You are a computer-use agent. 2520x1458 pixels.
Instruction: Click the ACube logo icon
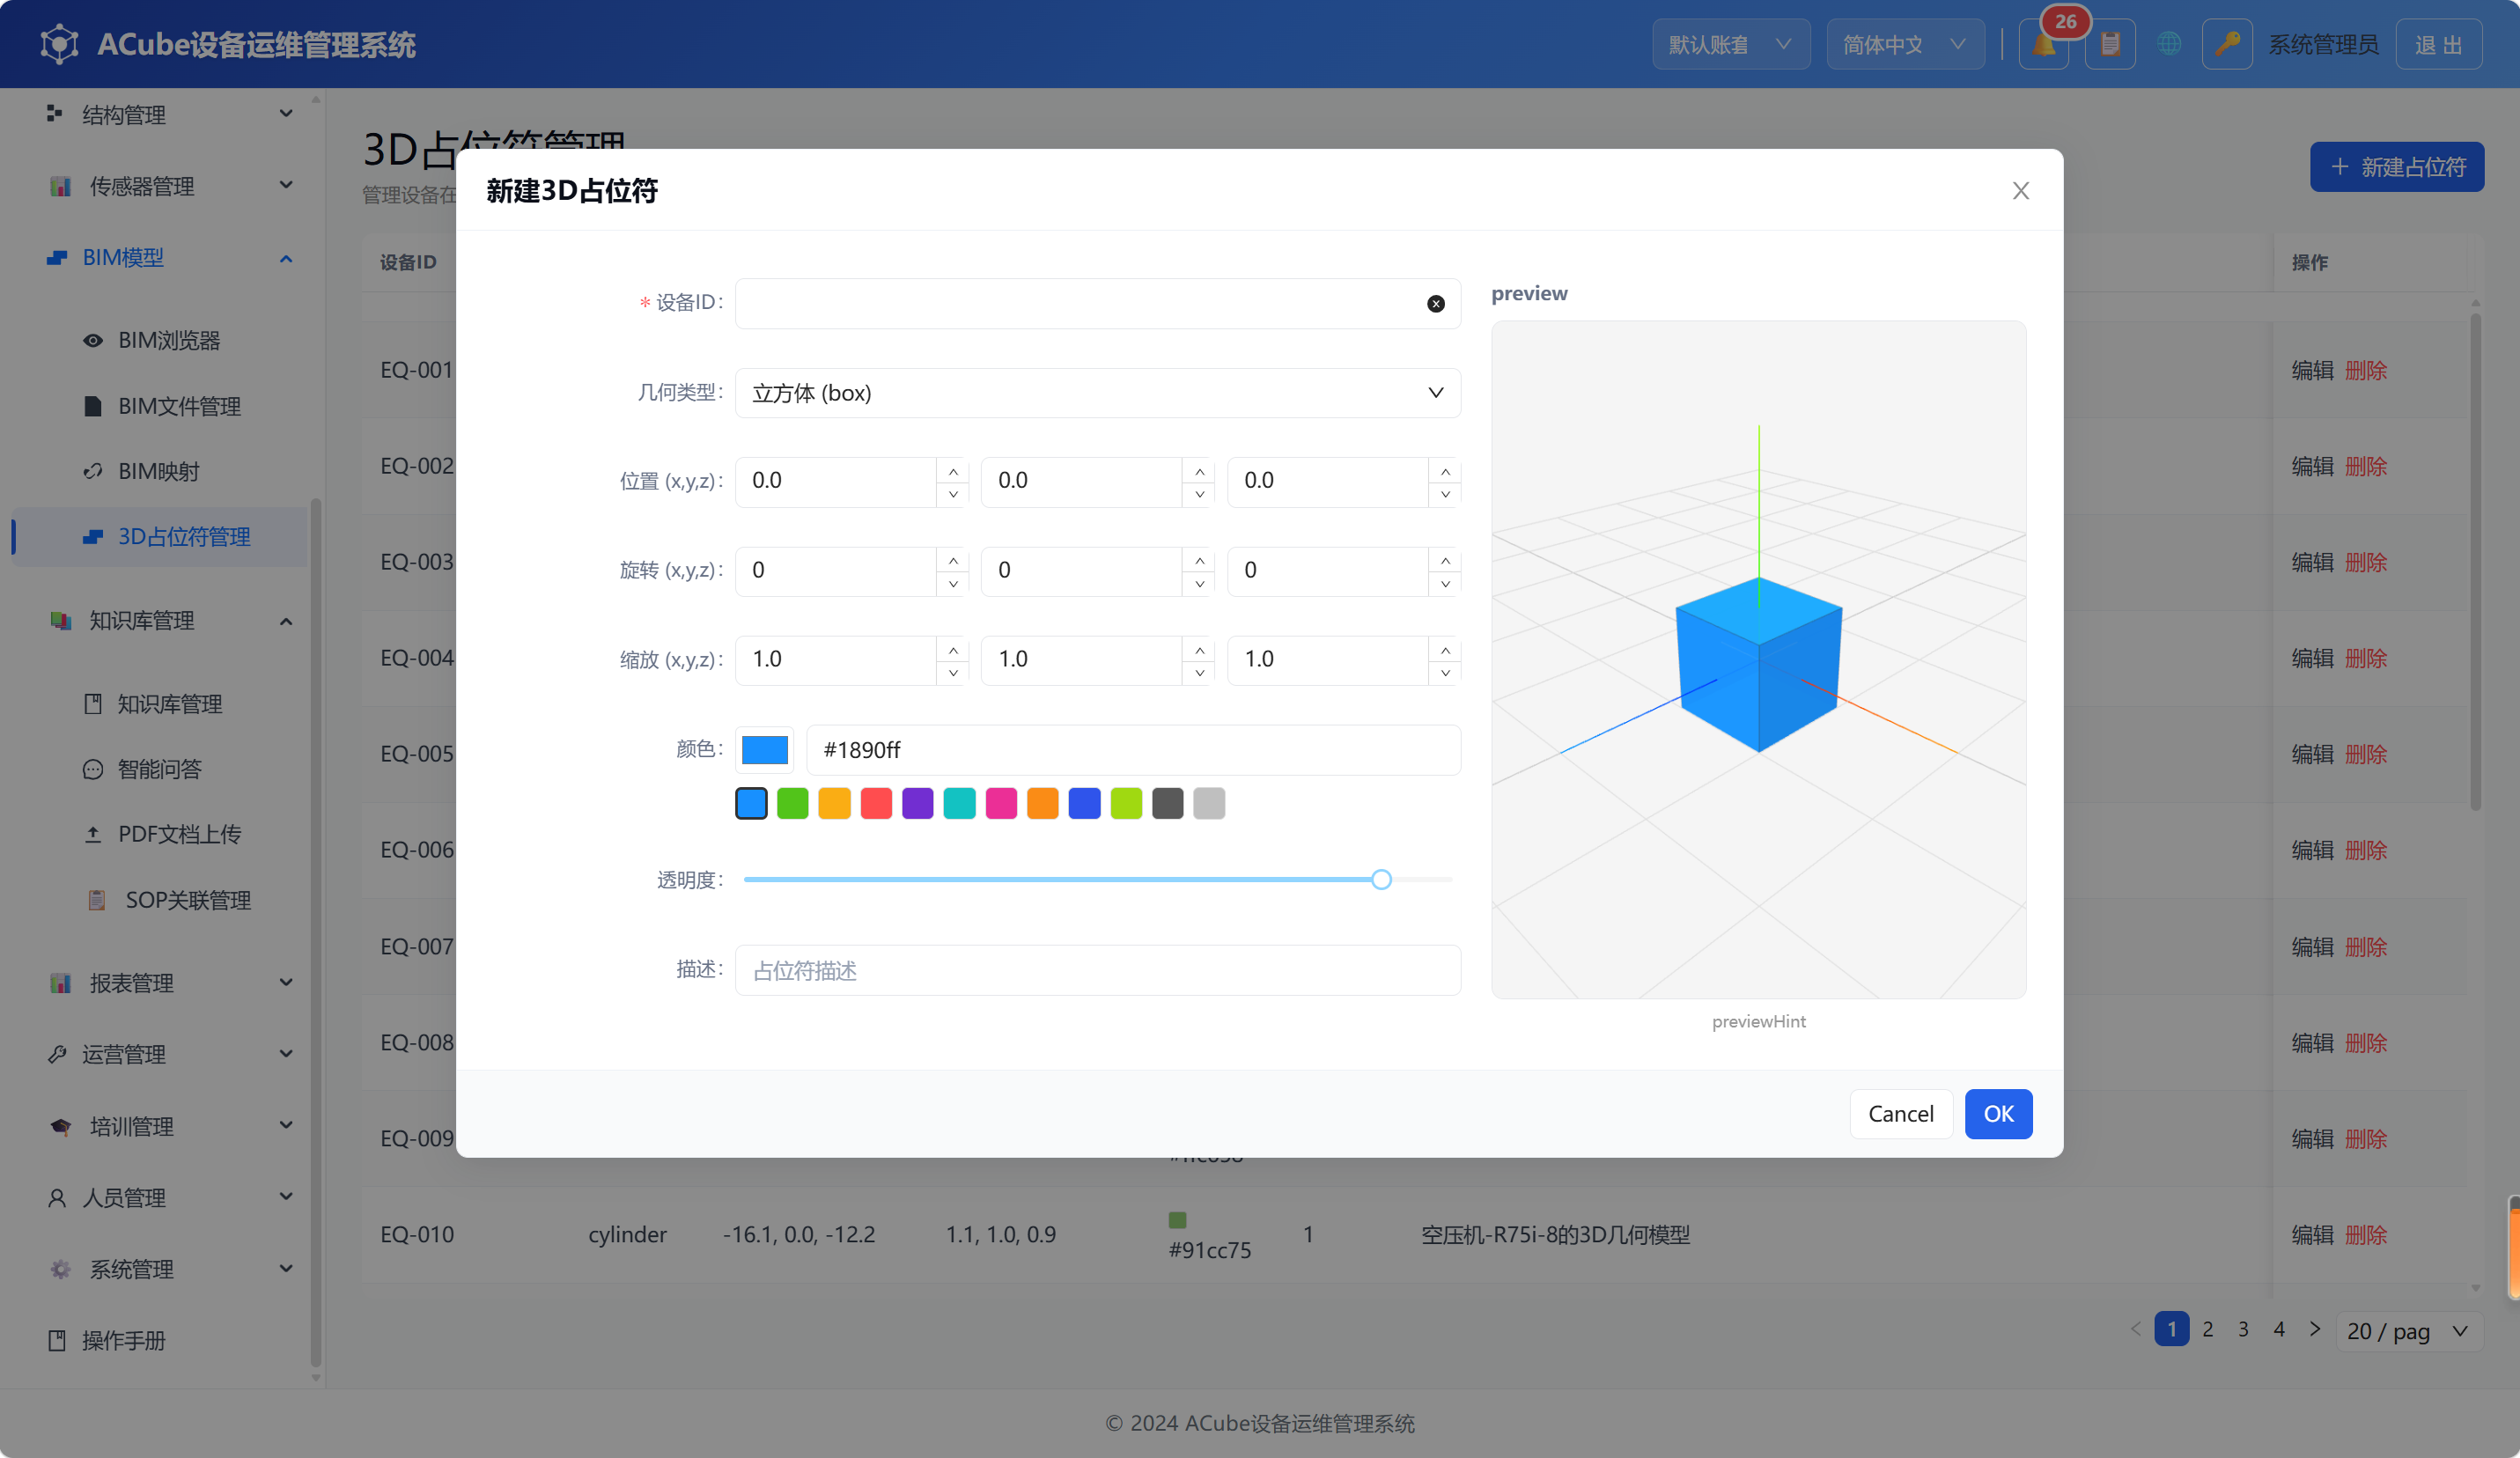(60, 44)
